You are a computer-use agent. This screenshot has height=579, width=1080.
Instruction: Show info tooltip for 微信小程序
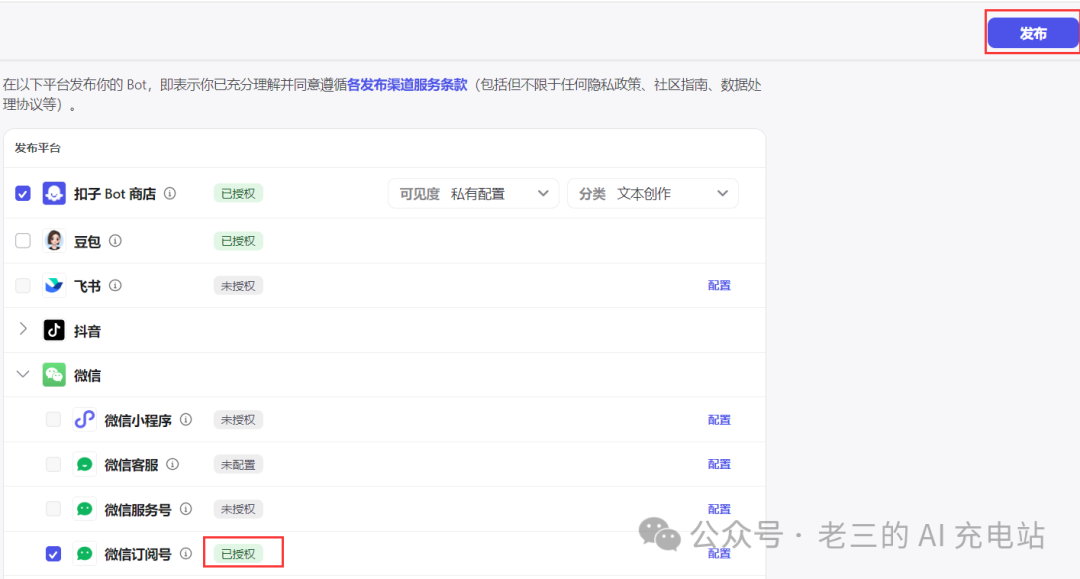[x=186, y=419]
